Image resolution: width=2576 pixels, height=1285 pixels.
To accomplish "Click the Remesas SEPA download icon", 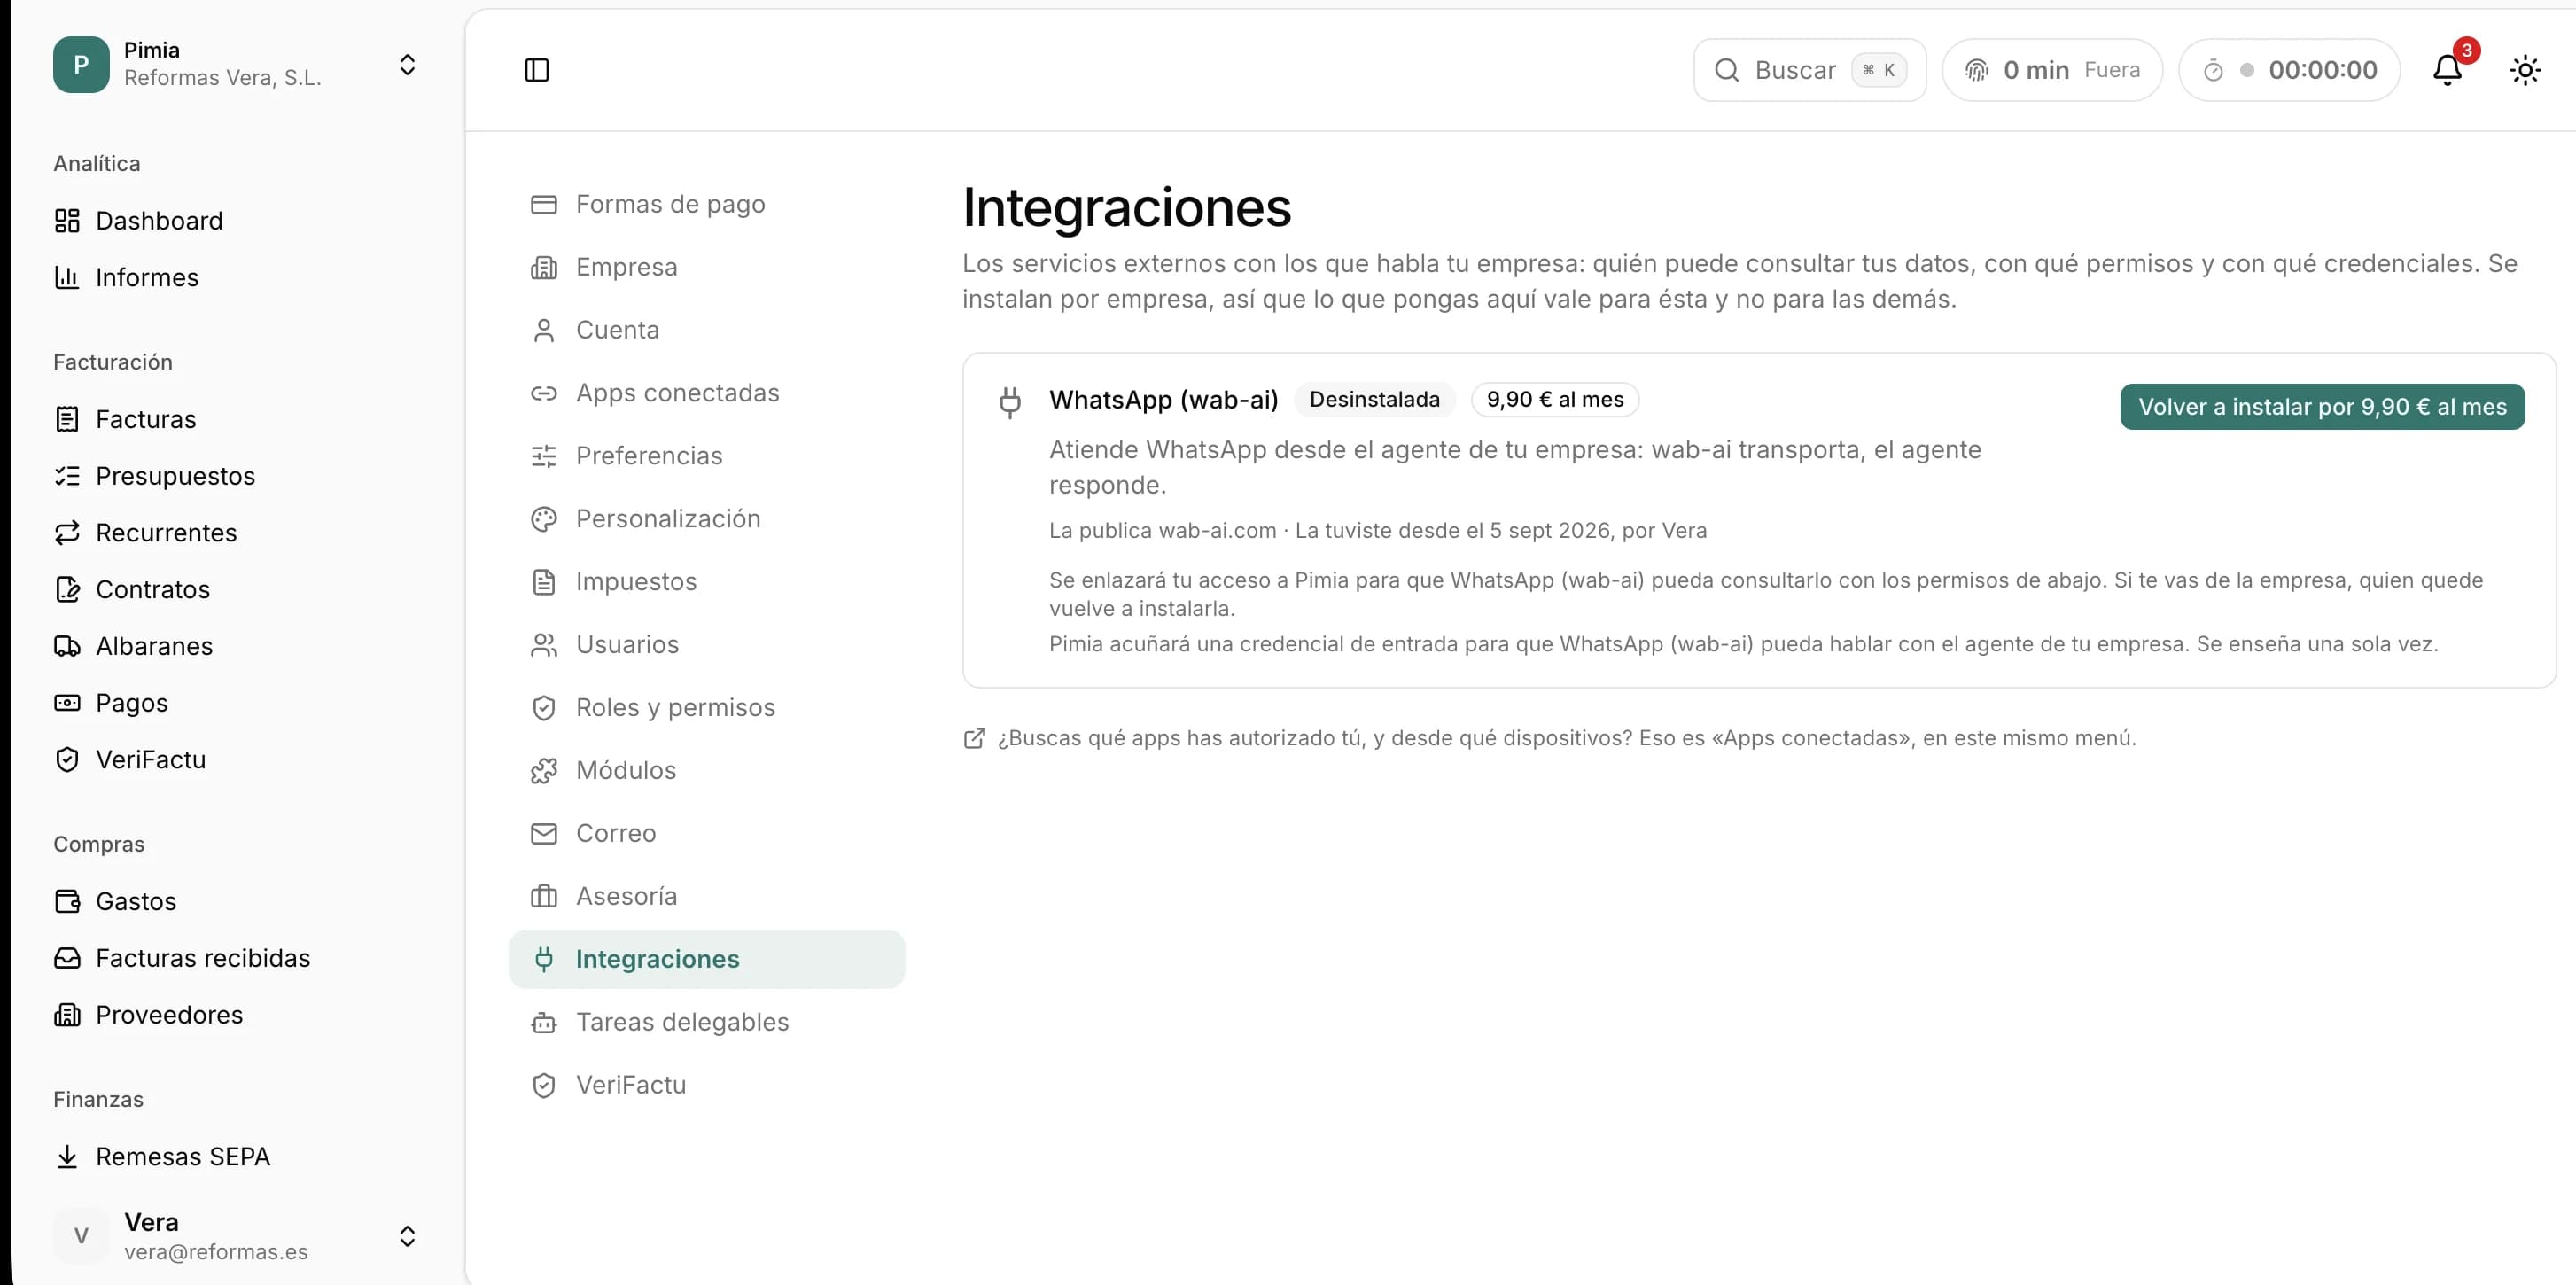I will 67,1156.
